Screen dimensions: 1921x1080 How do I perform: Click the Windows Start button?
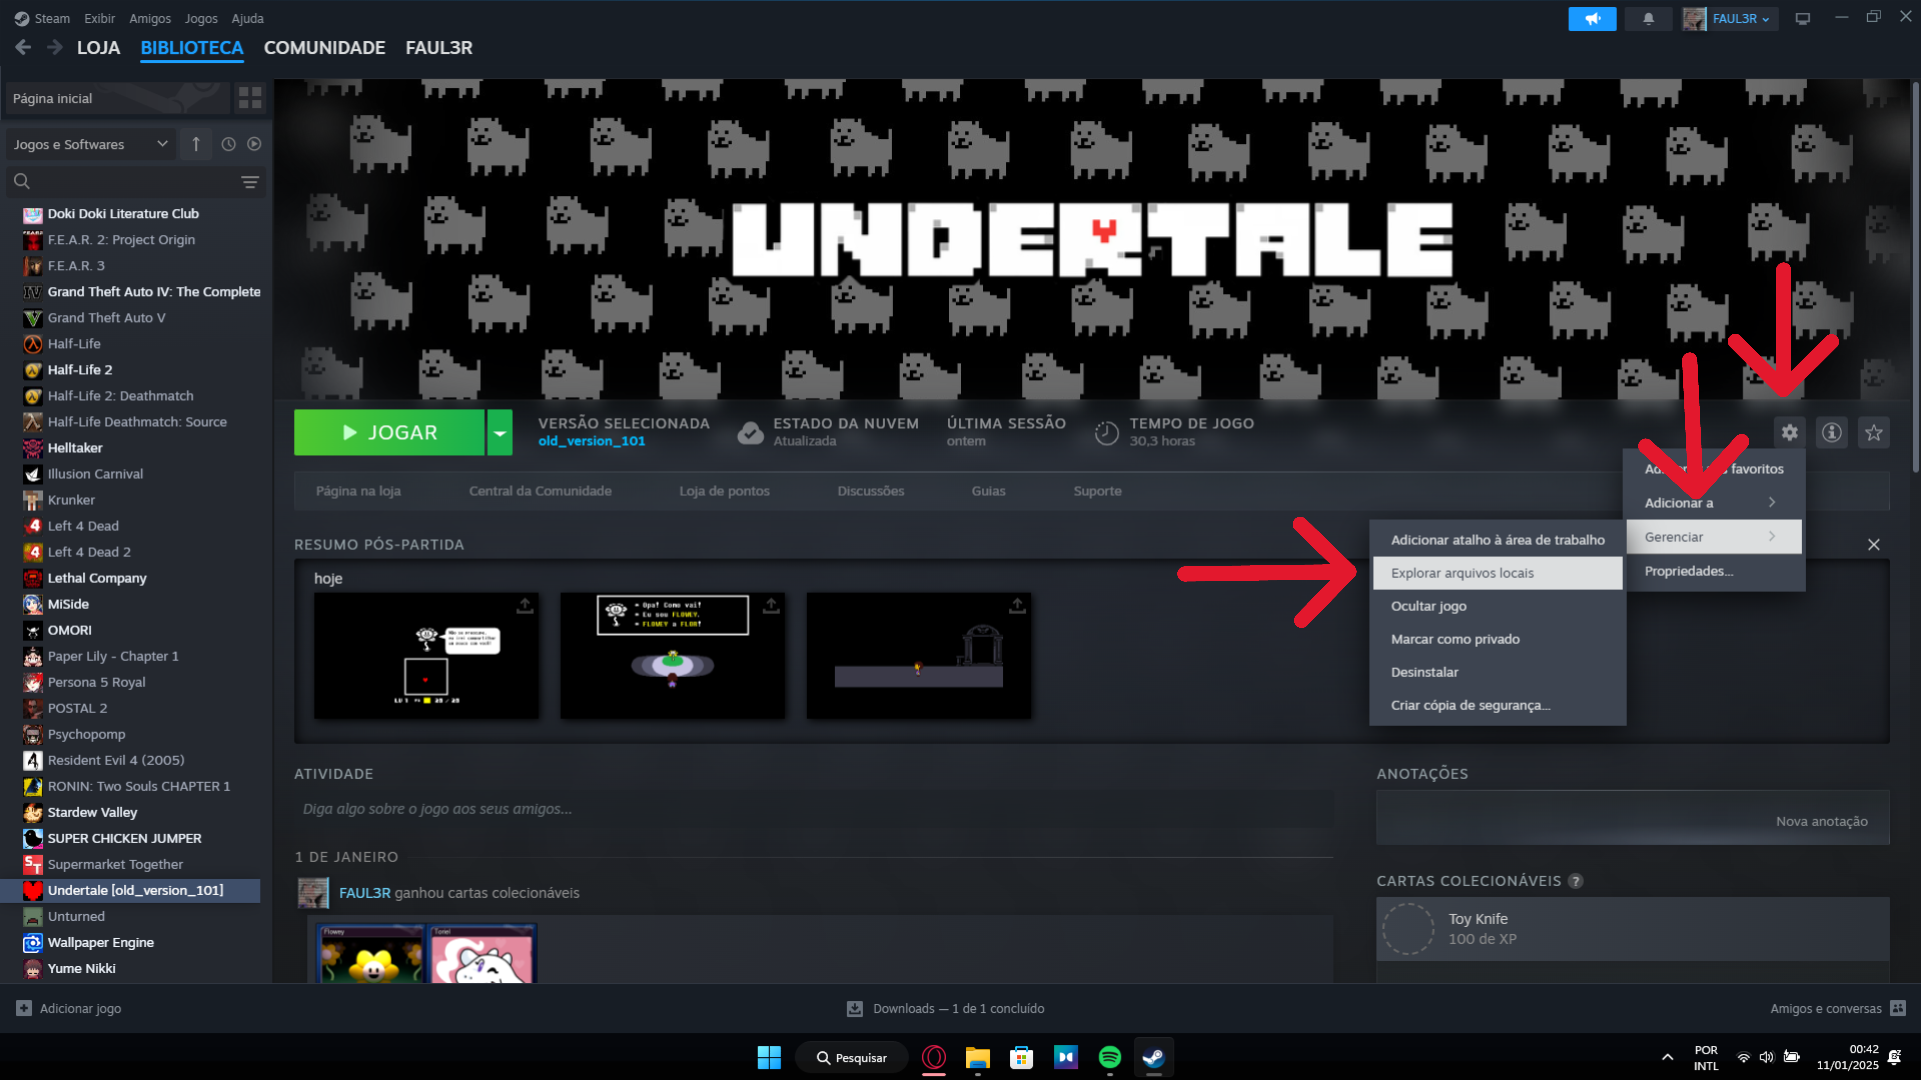click(769, 1057)
